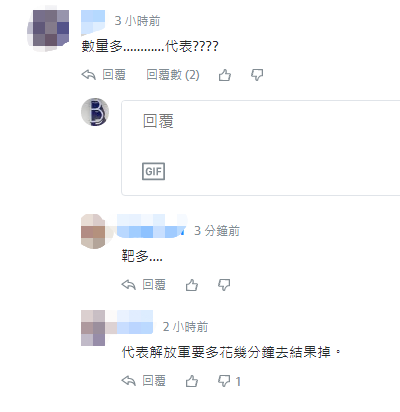Thumbs down the 代表解放軍 reply with 1 vote

224,381
